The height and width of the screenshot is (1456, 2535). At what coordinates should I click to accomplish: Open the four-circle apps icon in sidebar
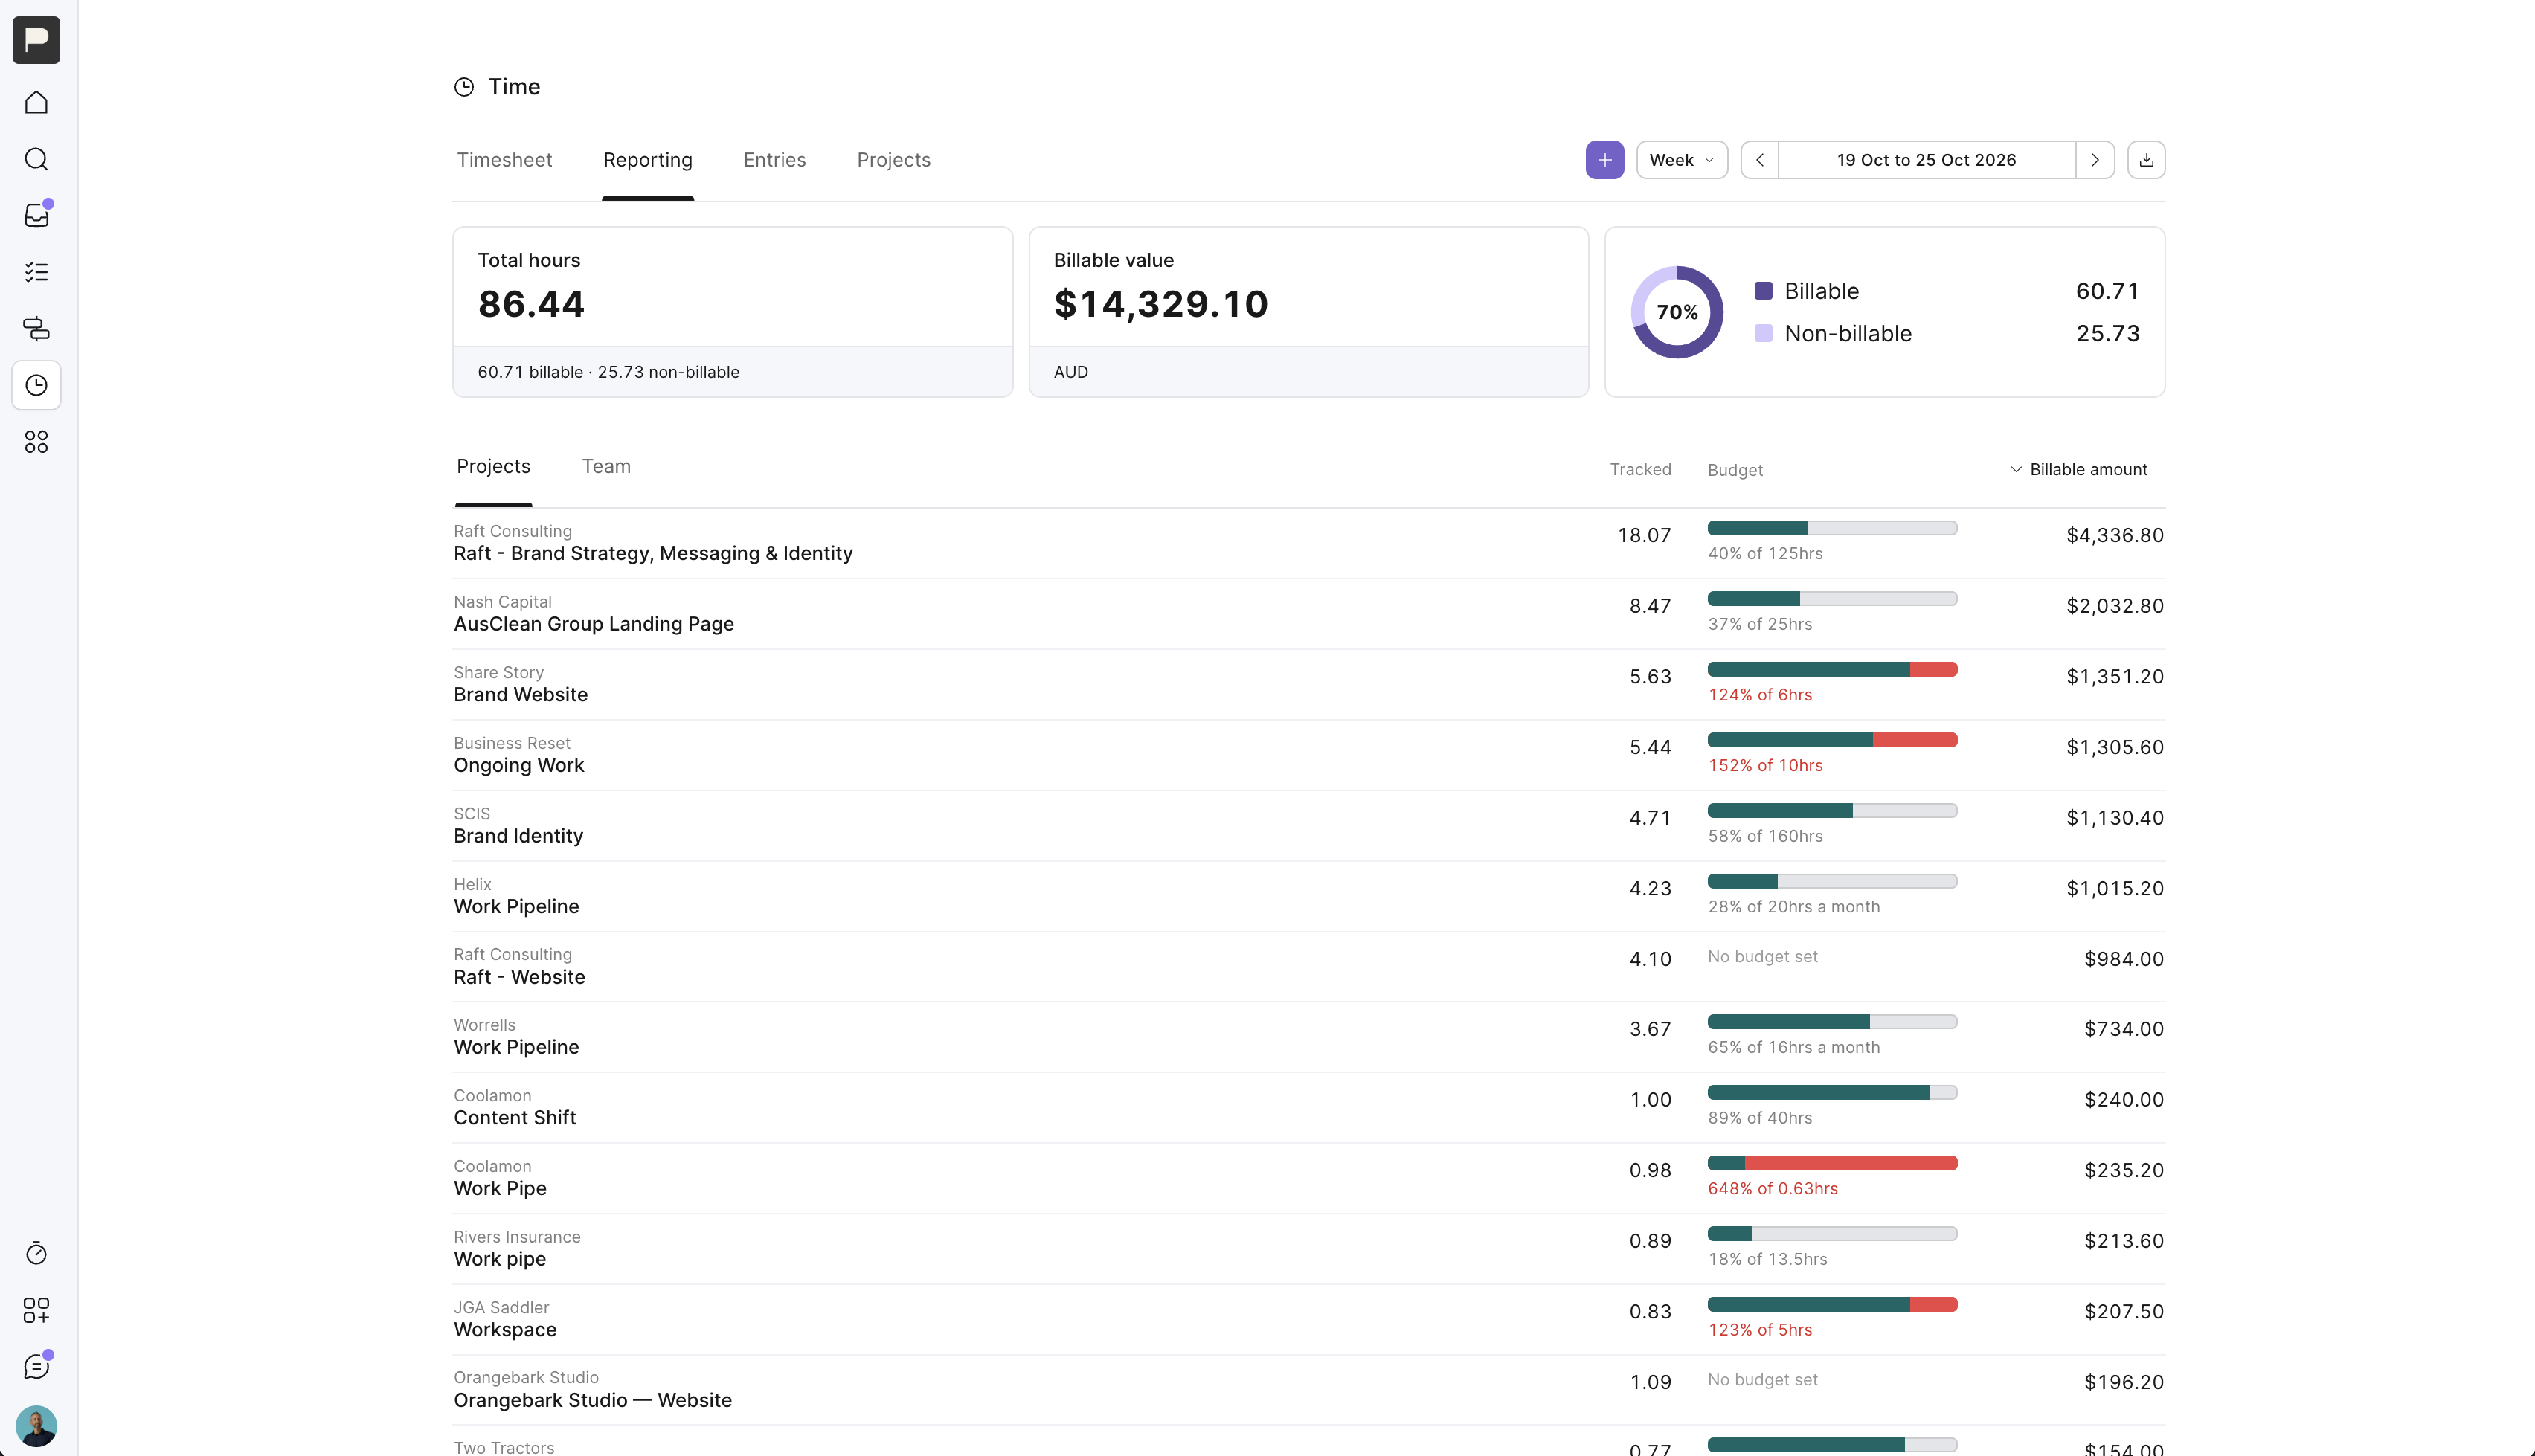36,442
